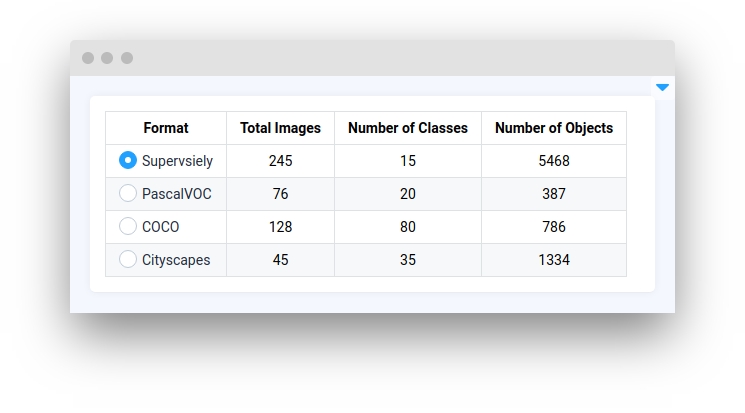Click the PascalVOC label text
This screenshot has height=413, width=745.
pyautogui.click(x=177, y=194)
